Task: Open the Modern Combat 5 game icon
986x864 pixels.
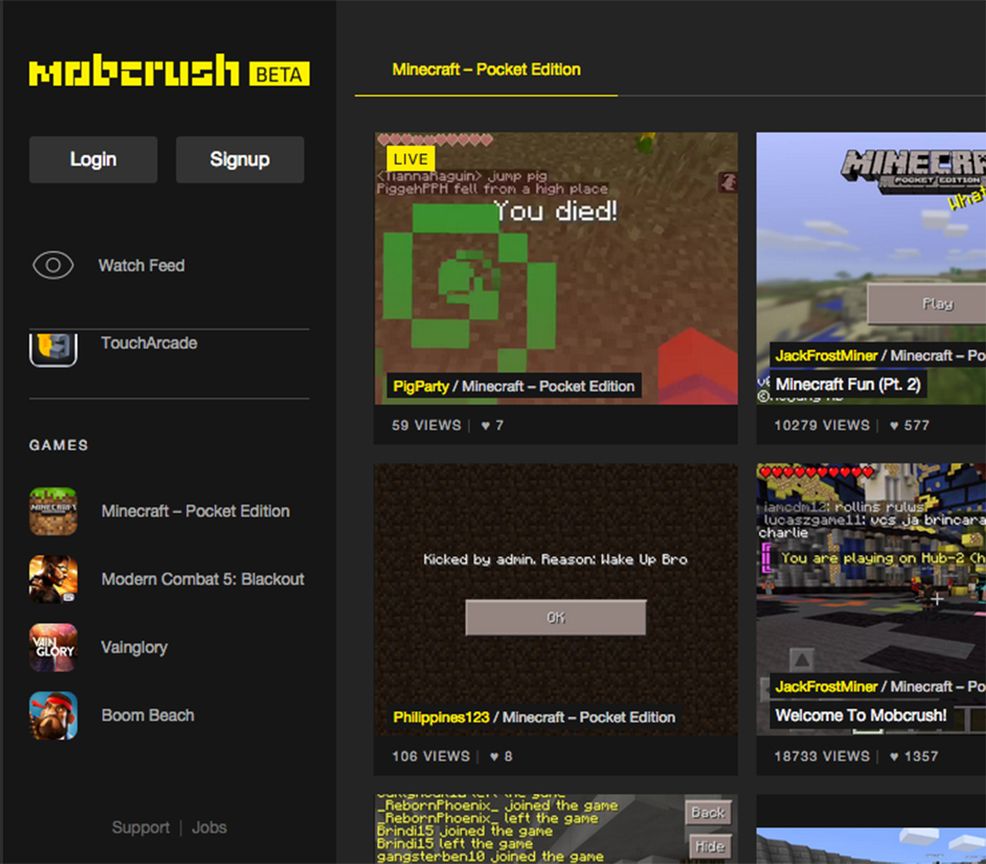Action: [53, 579]
